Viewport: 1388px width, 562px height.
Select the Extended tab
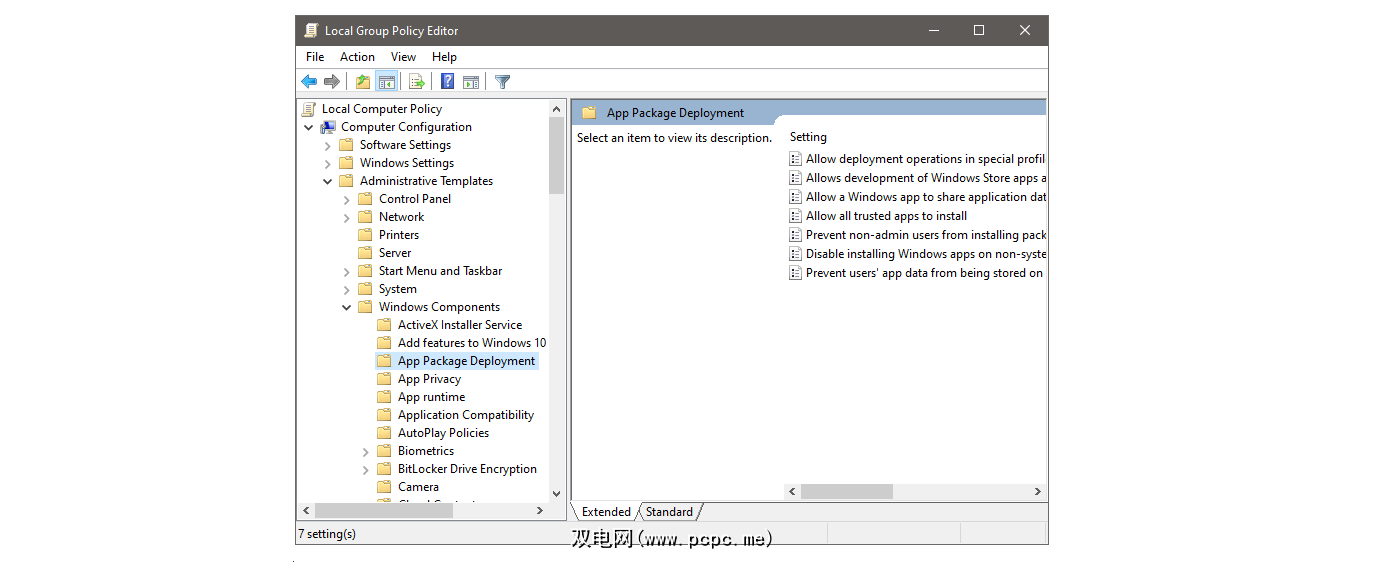tap(606, 512)
